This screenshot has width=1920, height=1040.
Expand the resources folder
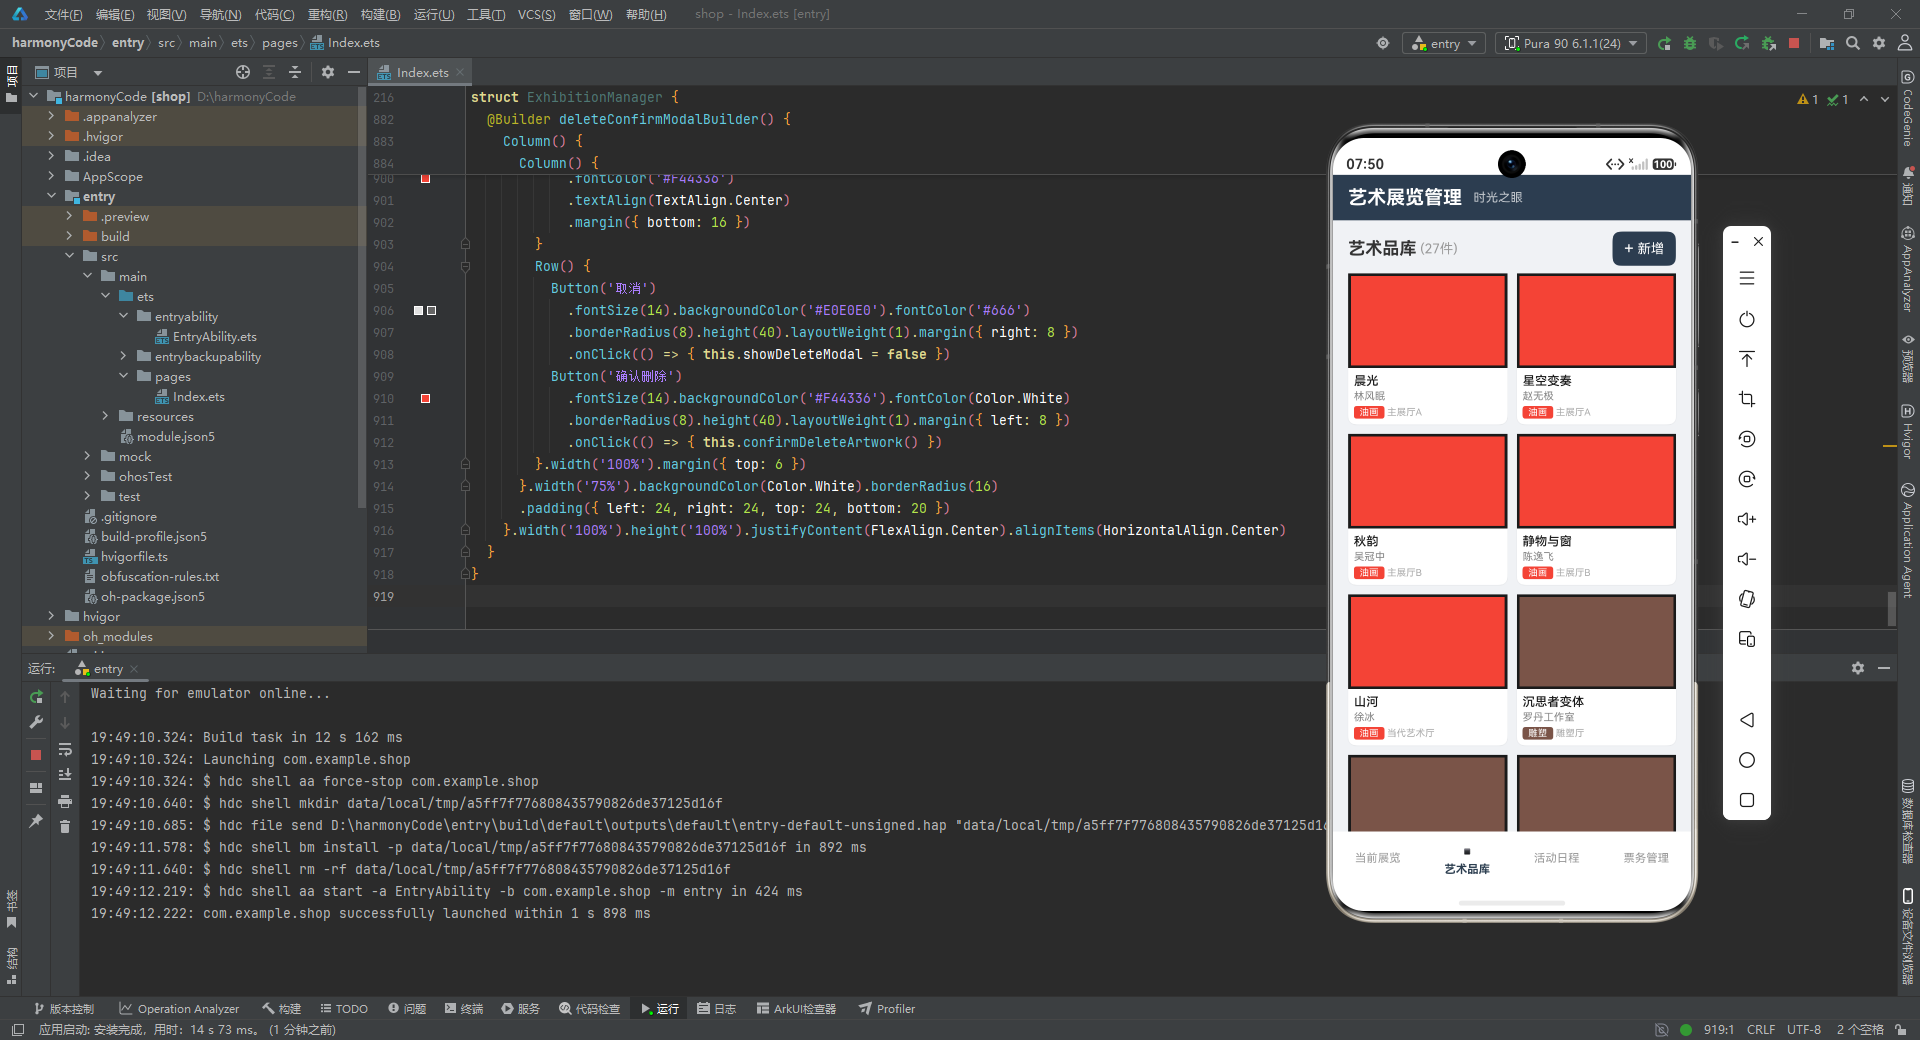point(105,416)
